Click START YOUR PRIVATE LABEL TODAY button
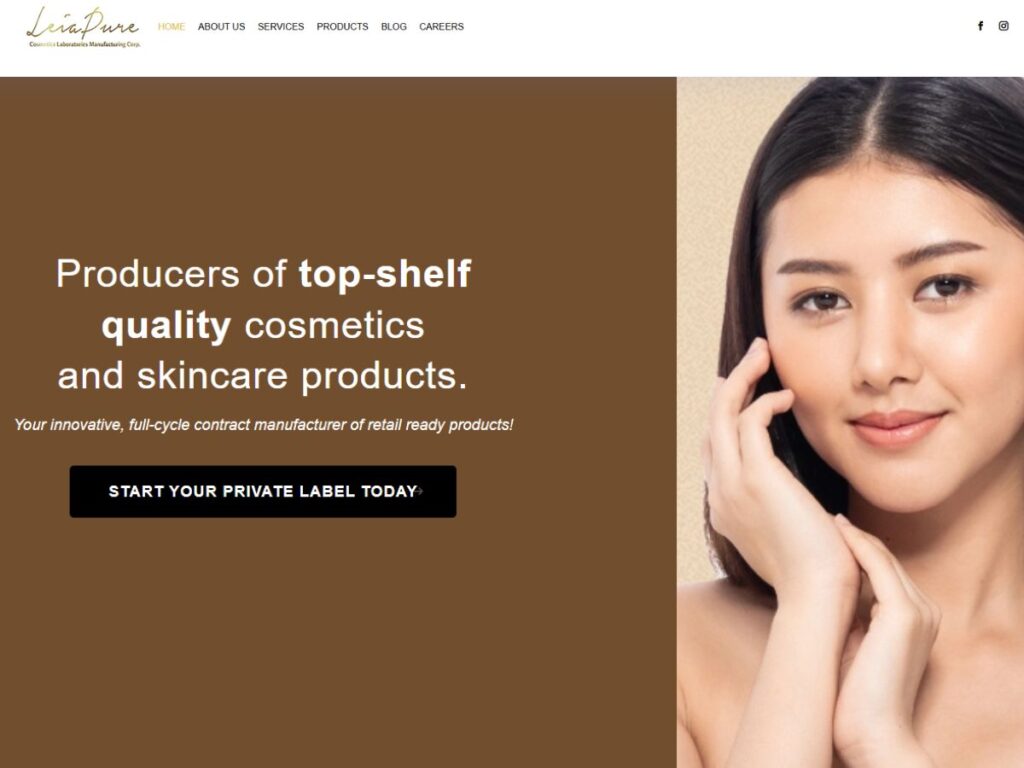Viewport: 1024px width, 768px height. coord(263,492)
